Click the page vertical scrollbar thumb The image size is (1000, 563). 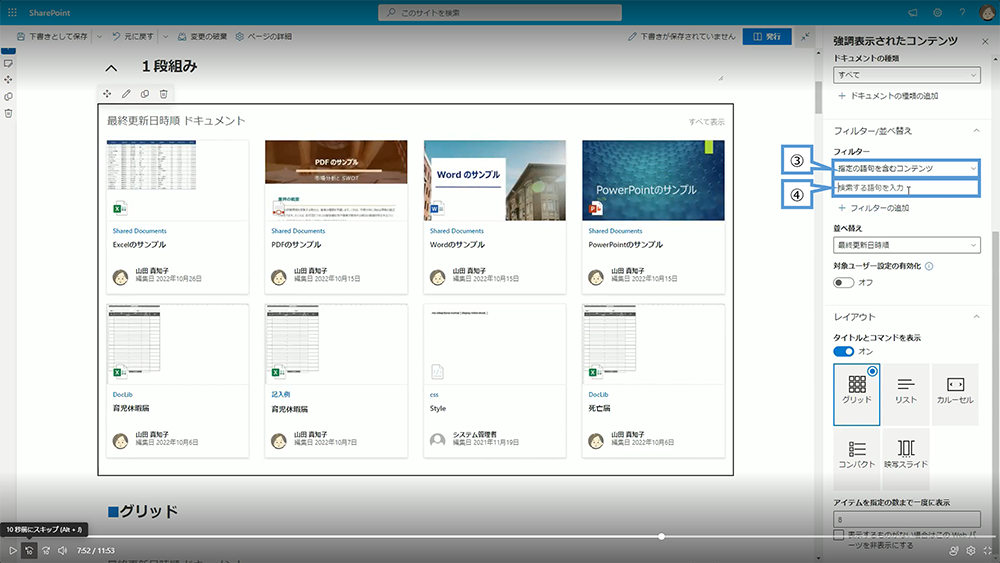coord(818,98)
